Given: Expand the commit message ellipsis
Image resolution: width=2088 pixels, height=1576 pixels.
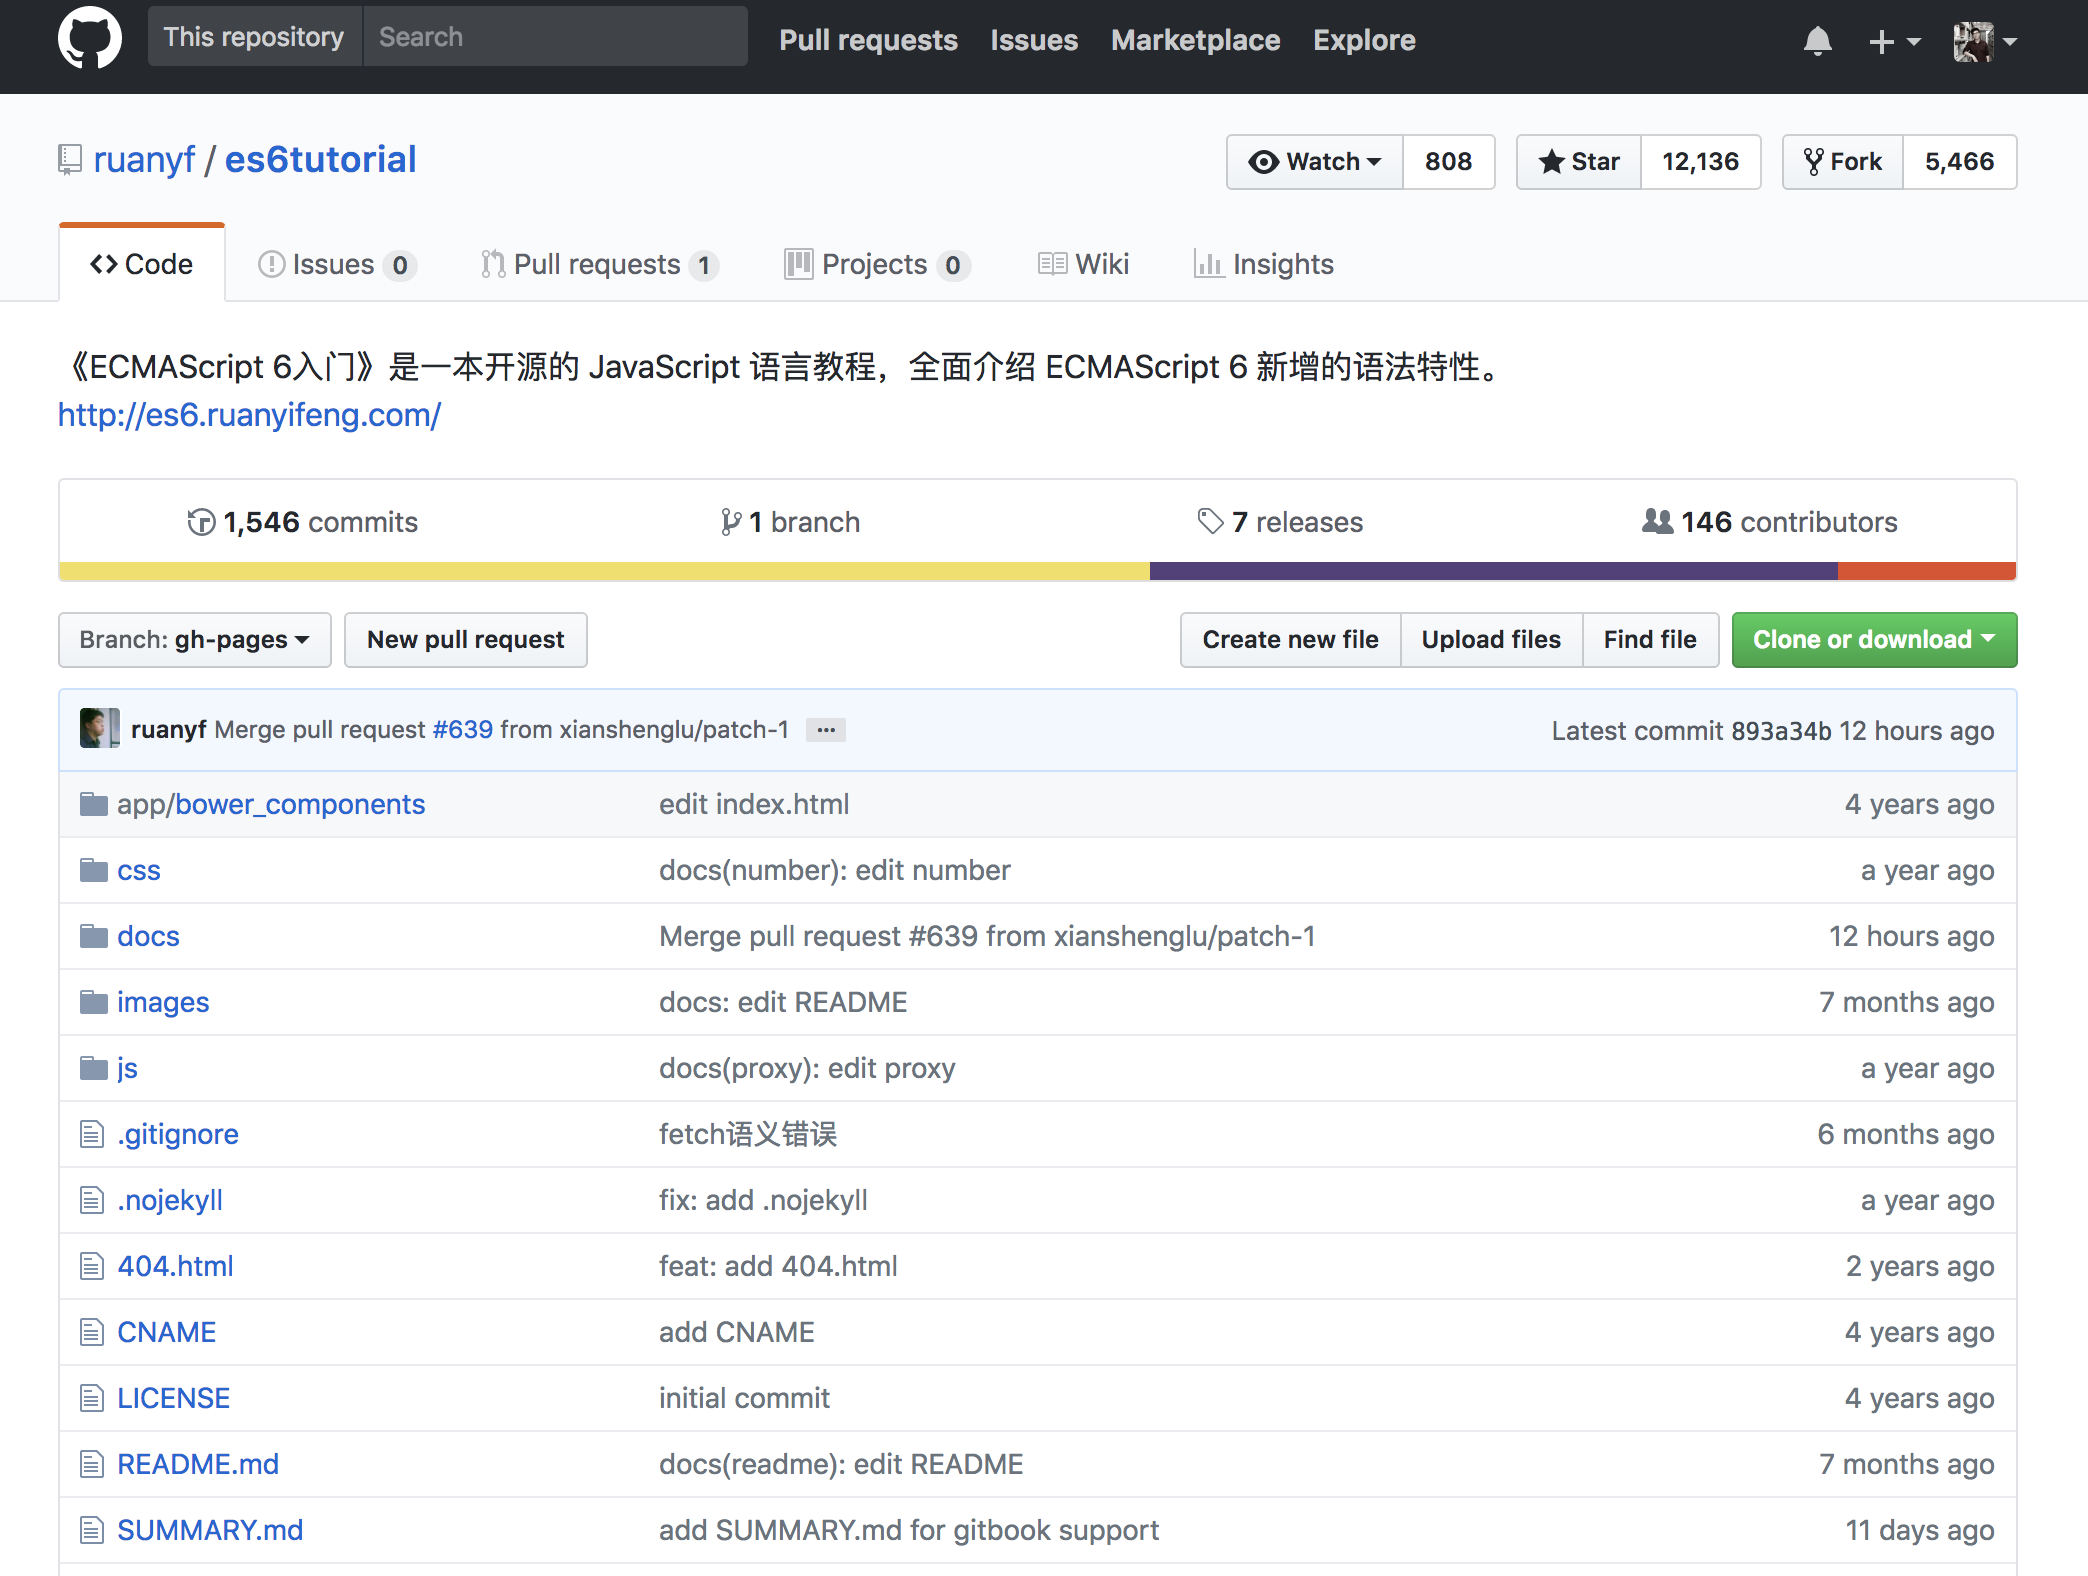Looking at the screenshot, I should [825, 729].
